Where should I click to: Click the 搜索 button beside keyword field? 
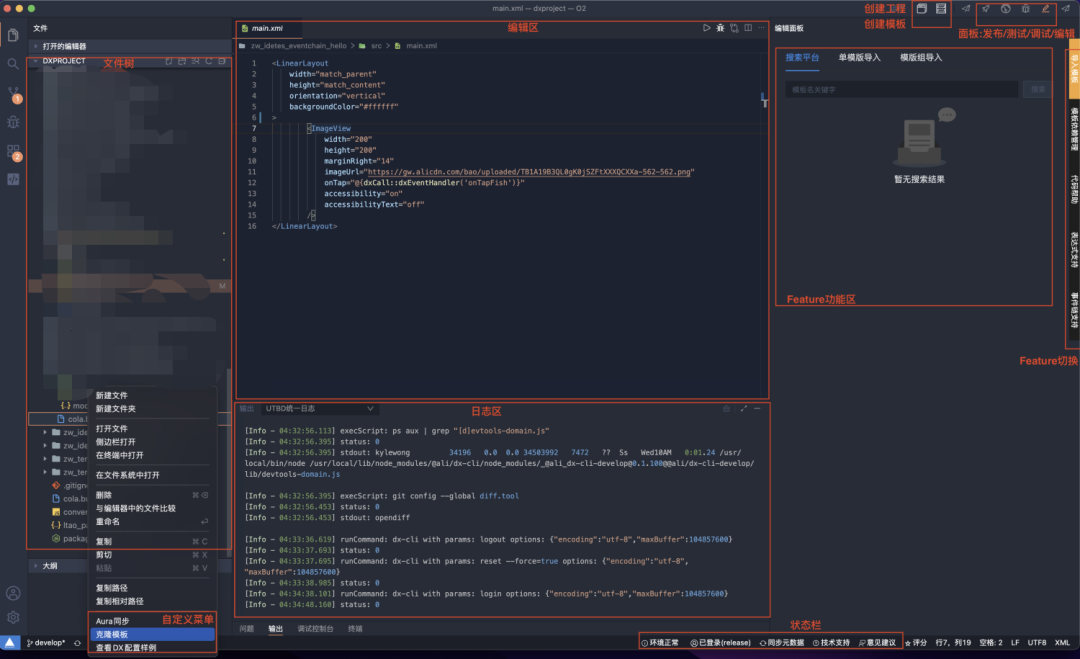coord(1036,90)
